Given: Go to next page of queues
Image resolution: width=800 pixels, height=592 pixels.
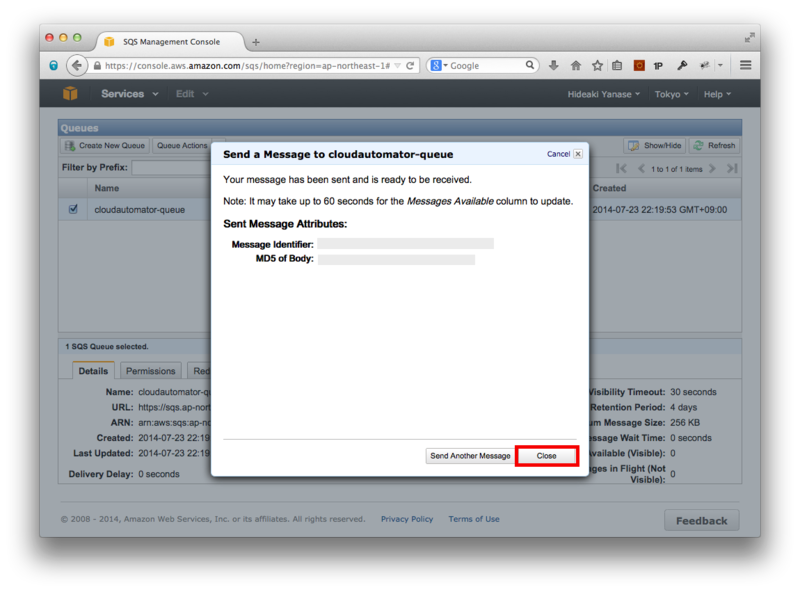Looking at the screenshot, I should coord(712,168).
